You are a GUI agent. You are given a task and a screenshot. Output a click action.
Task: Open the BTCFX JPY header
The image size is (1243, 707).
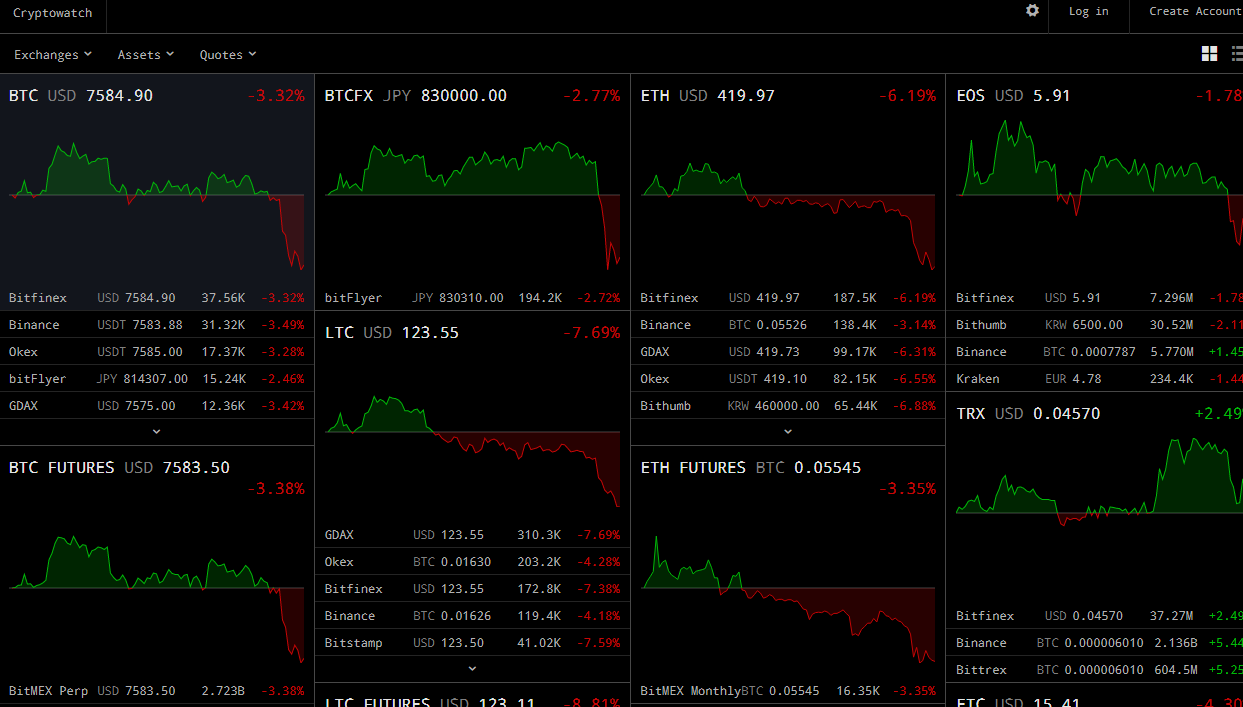point(472,96)
